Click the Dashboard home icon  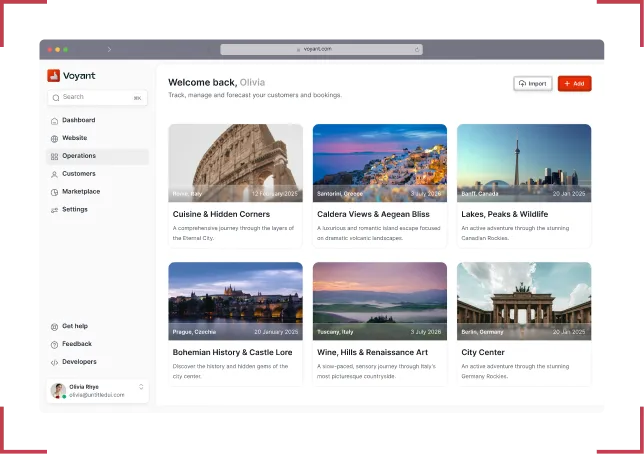pos(54,121)
